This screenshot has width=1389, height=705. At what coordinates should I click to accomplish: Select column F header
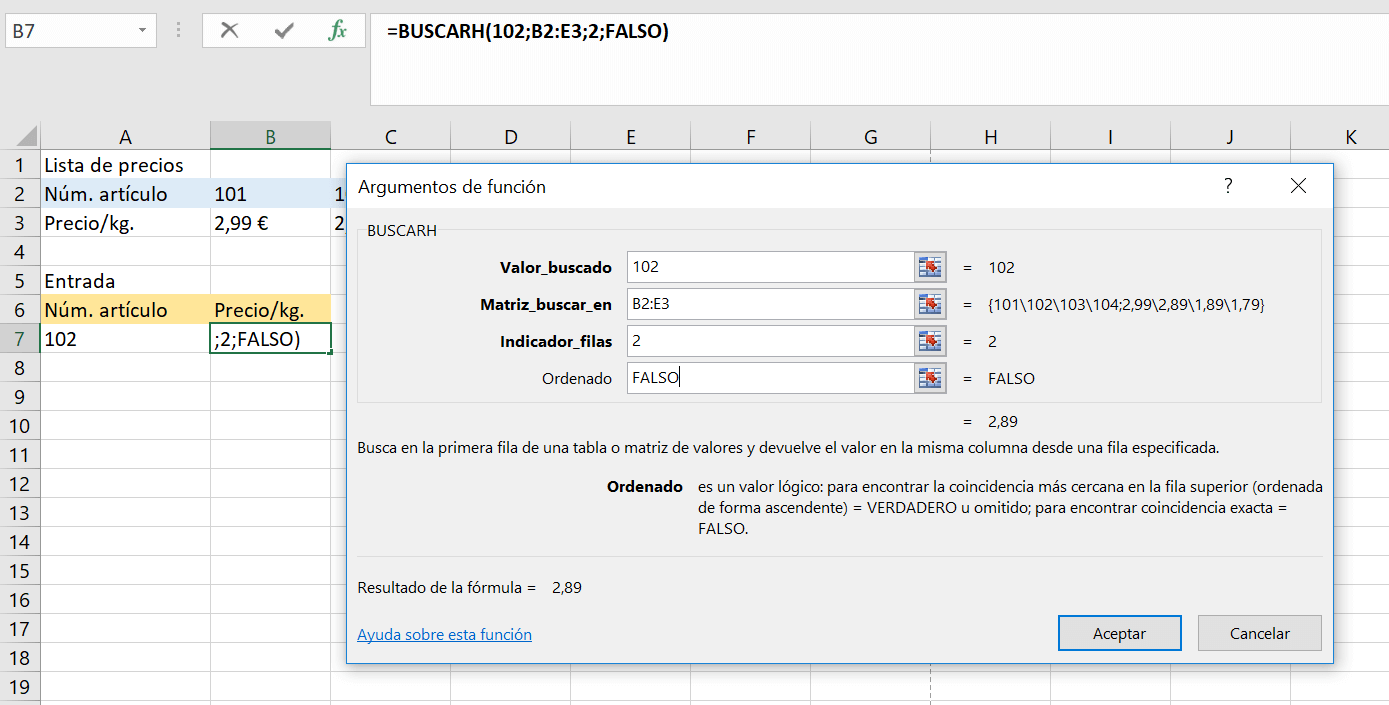[x=750, y=137]
